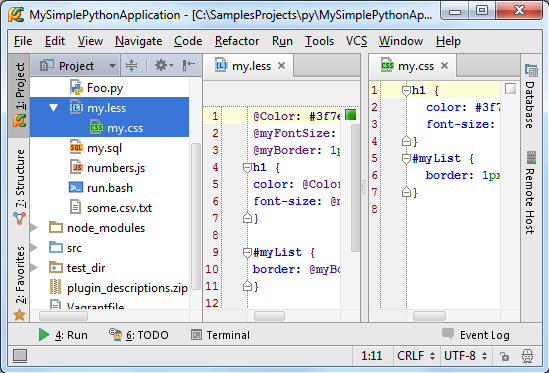Change the UTF-8 file encoding
Screen dimensions: 549x373
[466, 356]
